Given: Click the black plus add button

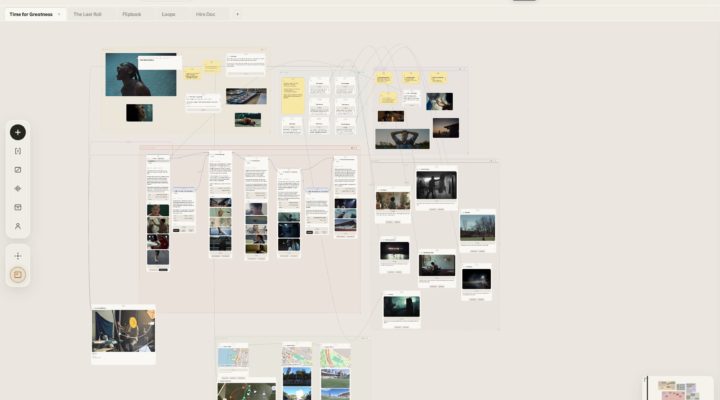Looking at the screenshot, I should (x=18, y=132).
